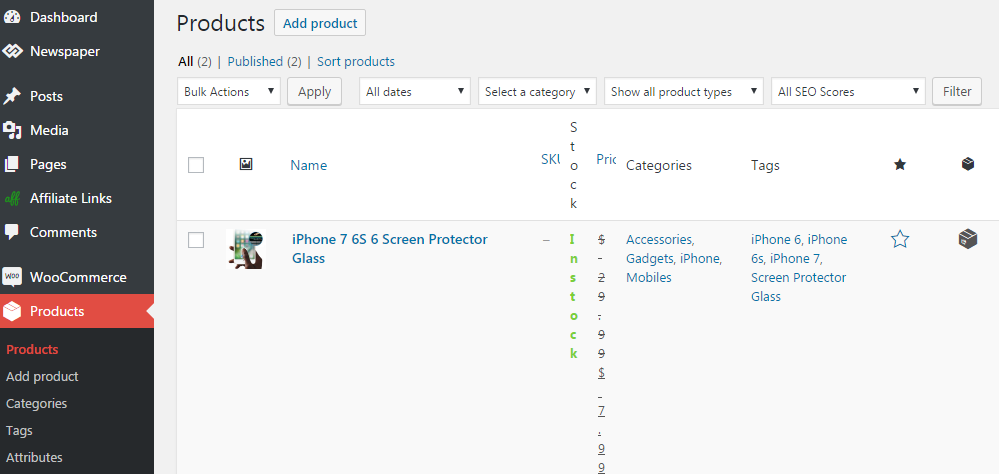The height and width of the screenshot is (474, 999).
Task: Click the Filter button
Action: pyautogui.click(x=957, y=92)
